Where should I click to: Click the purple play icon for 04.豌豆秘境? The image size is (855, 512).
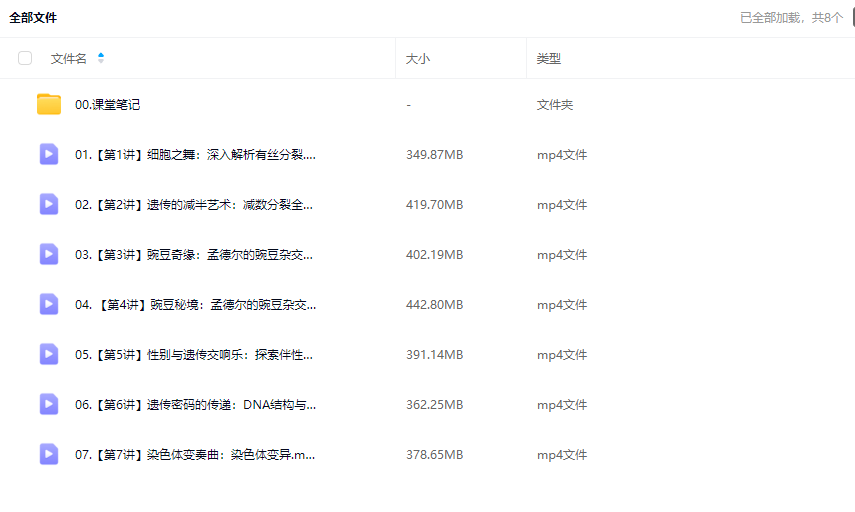pos(49,304)
